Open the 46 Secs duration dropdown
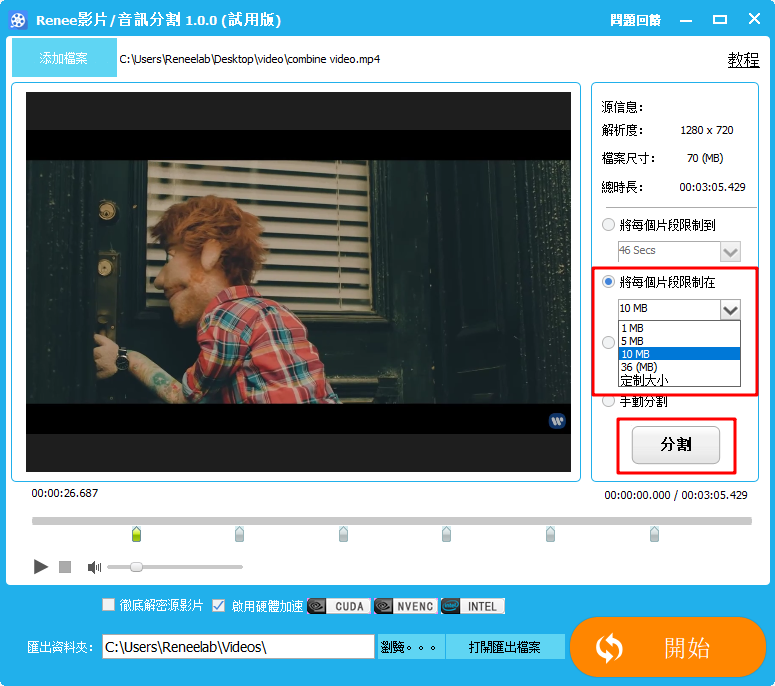This screenshot has width=775, height=686. (730, 252)
